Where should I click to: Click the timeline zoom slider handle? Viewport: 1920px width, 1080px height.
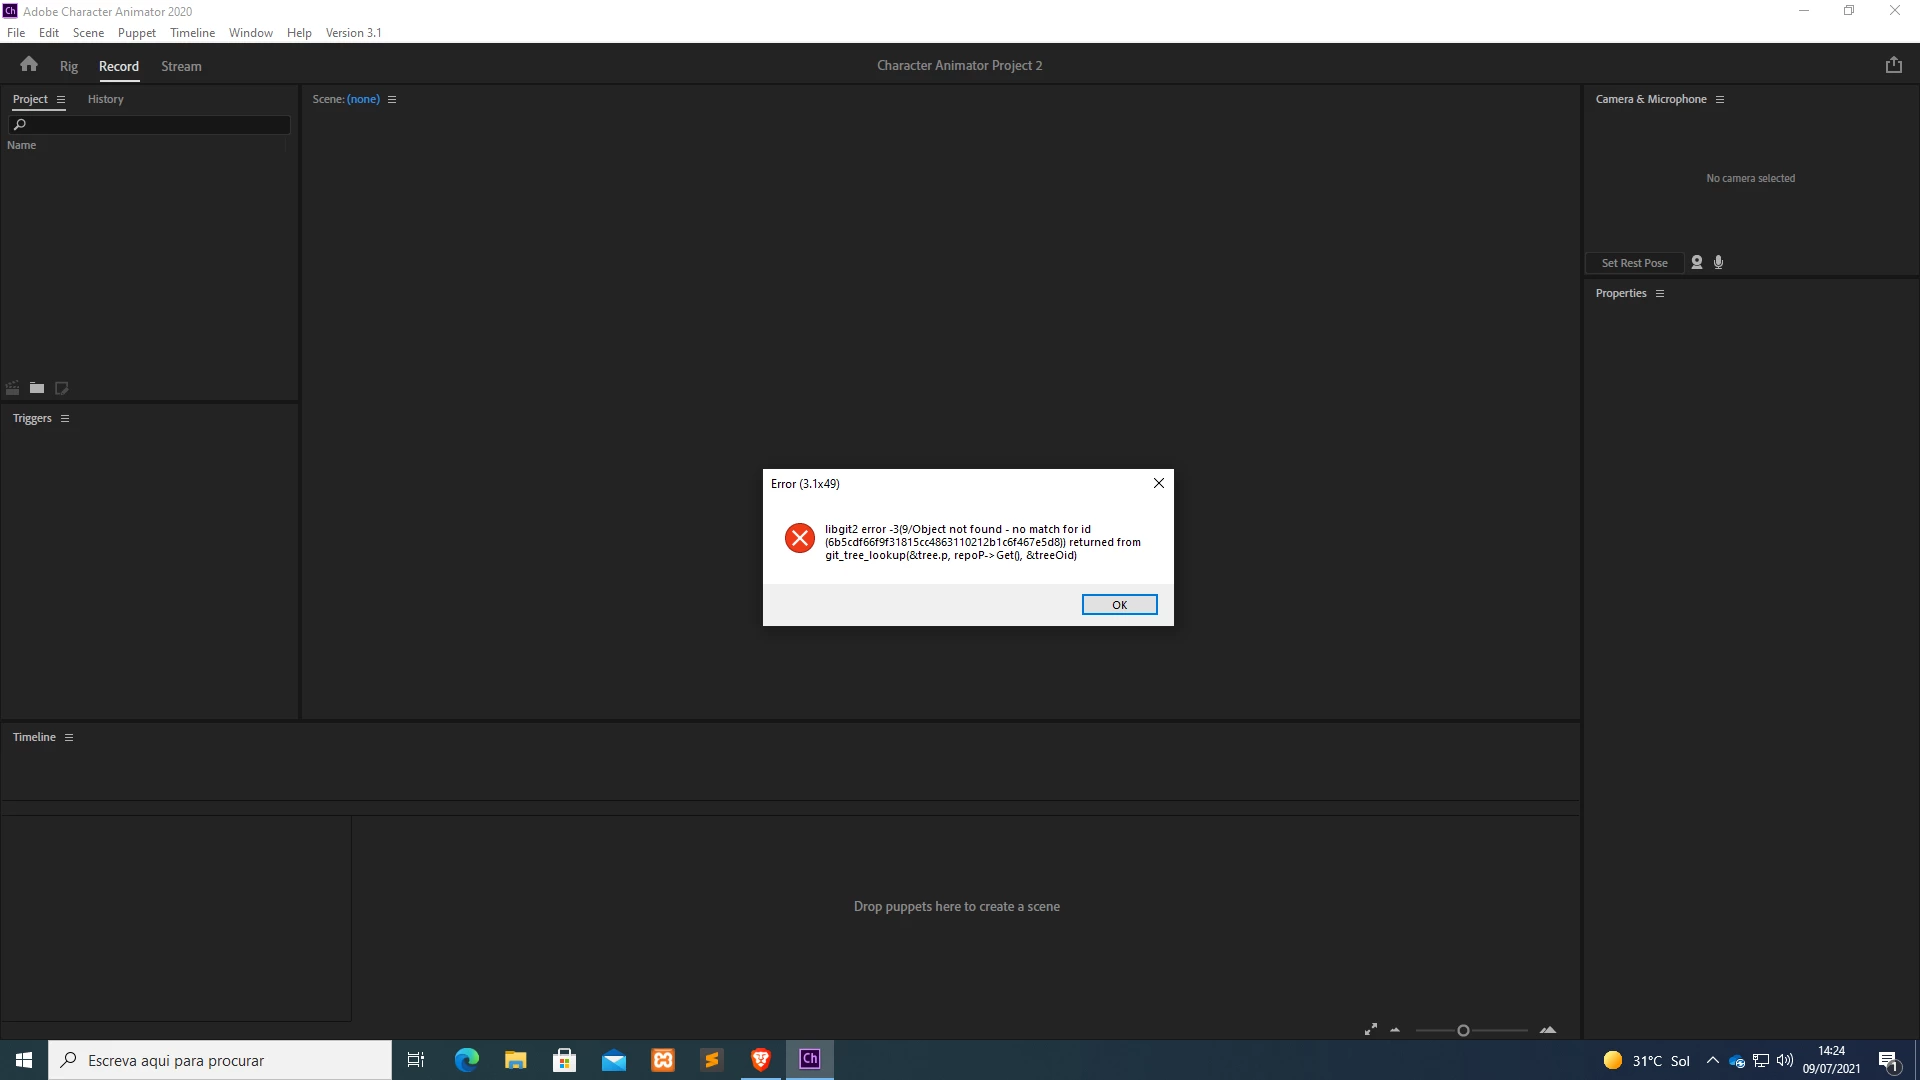(x=1463, y=1030)
